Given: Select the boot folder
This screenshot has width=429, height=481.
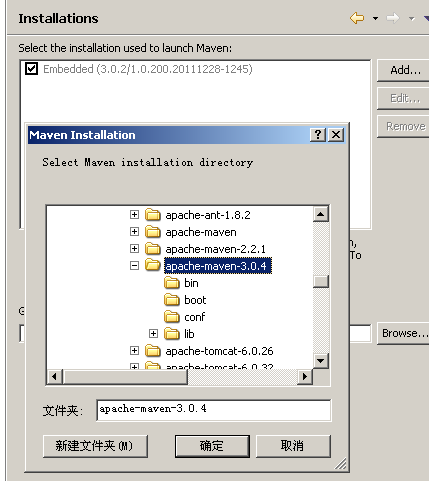Looking at the screenshot, I should click(195, 300).
